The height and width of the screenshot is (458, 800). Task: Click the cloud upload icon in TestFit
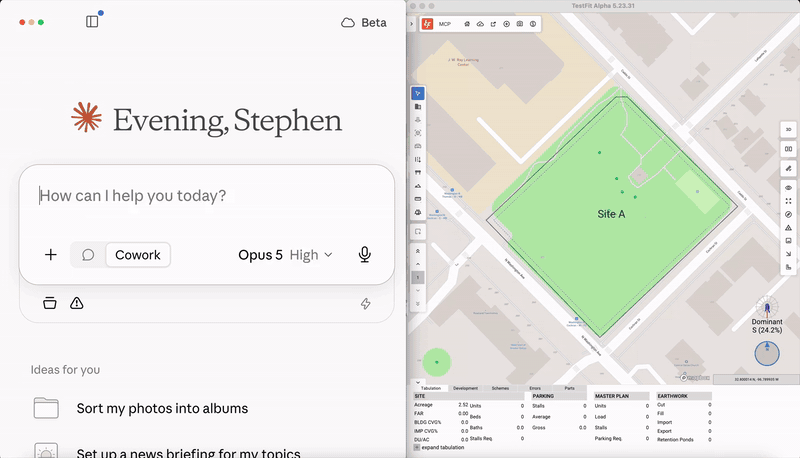[x=480, y=24]
